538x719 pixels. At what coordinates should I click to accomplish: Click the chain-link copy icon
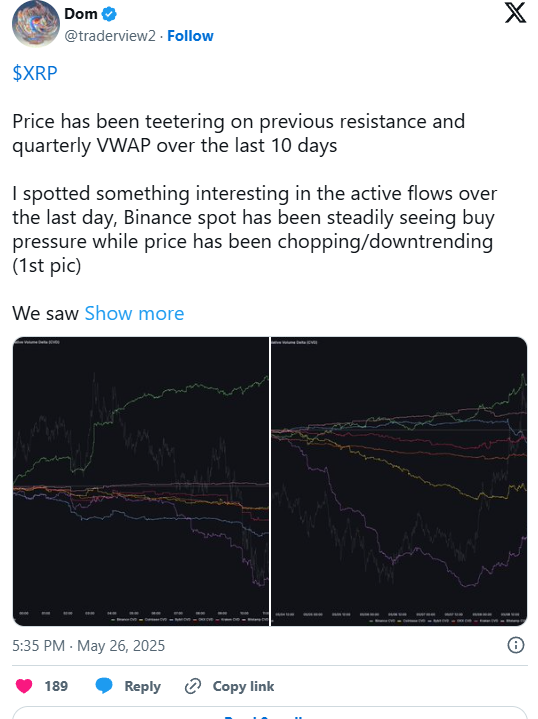coord(193,686)
